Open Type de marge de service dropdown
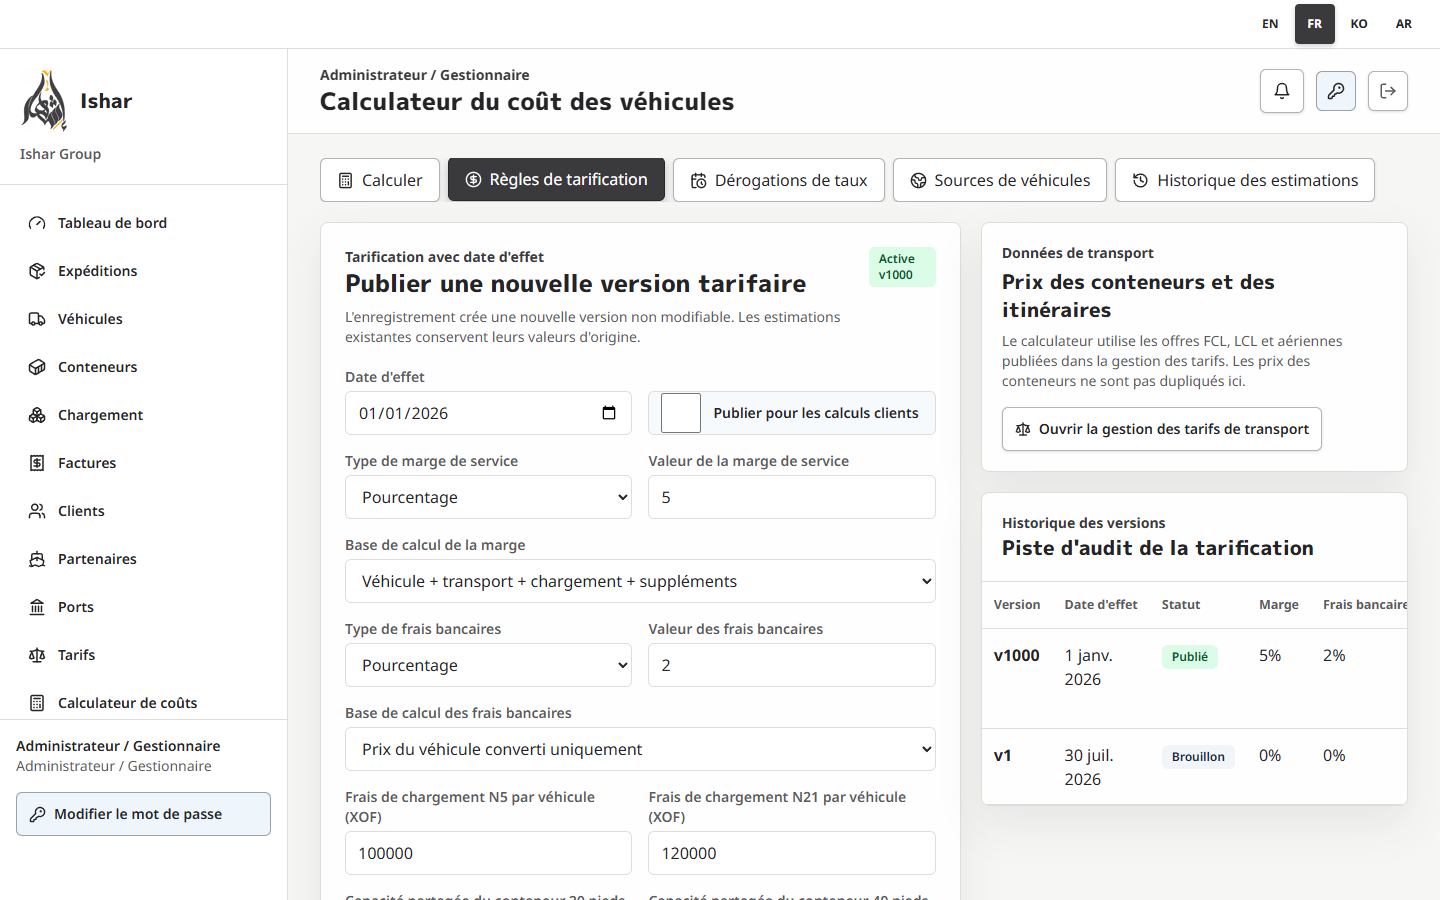Screen dimensions: 1440x900 coord(488,497)
